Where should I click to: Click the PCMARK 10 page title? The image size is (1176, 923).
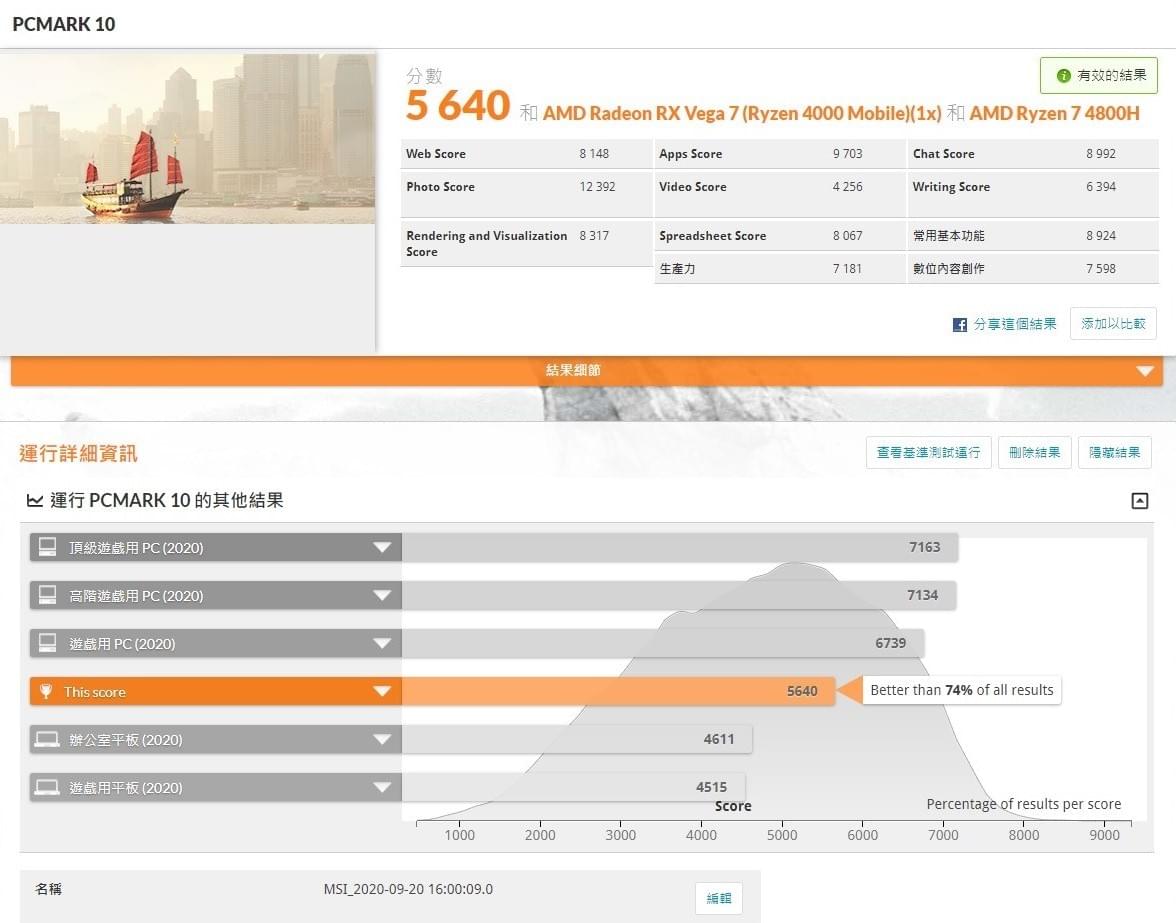pyautogui.click(x=64, y=24)
